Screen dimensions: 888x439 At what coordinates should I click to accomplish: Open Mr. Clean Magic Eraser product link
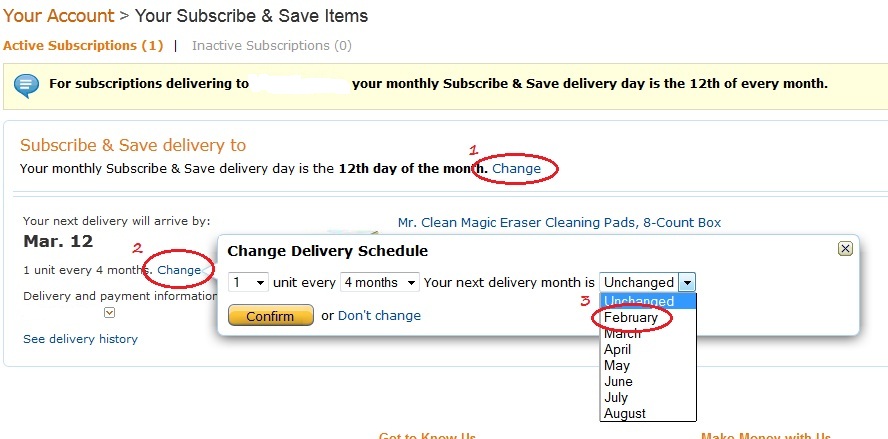[x=560, y=223]
